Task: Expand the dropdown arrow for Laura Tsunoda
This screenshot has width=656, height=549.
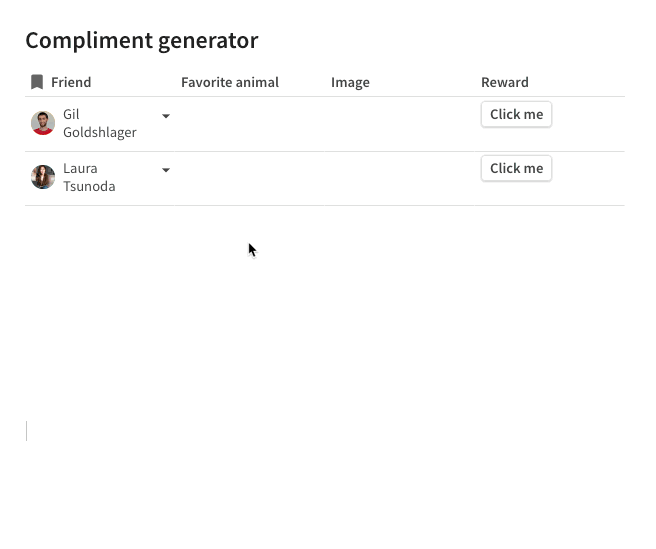Action: 166,170
